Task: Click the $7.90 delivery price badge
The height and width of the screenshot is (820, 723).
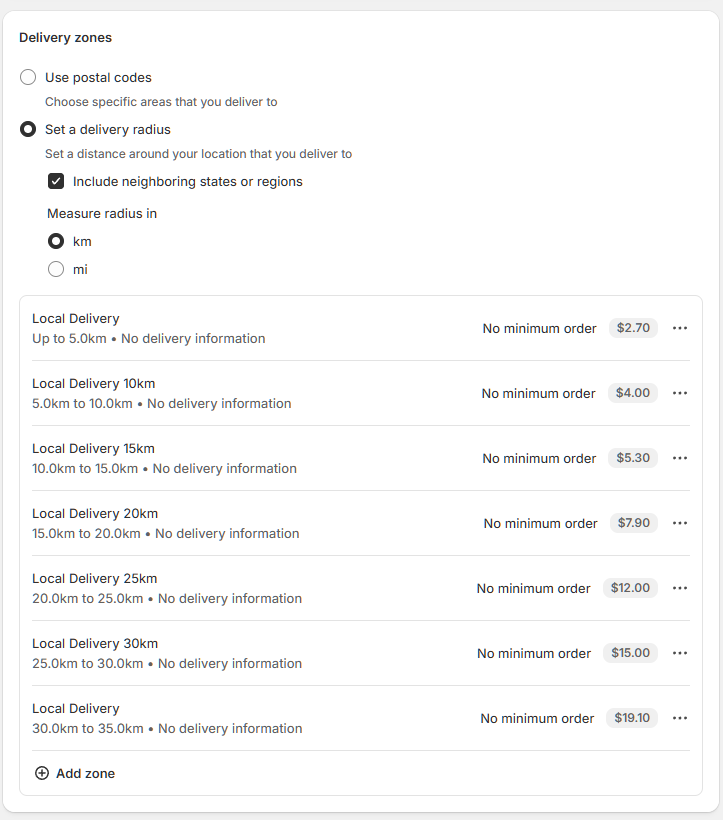Action: point(634,523)
